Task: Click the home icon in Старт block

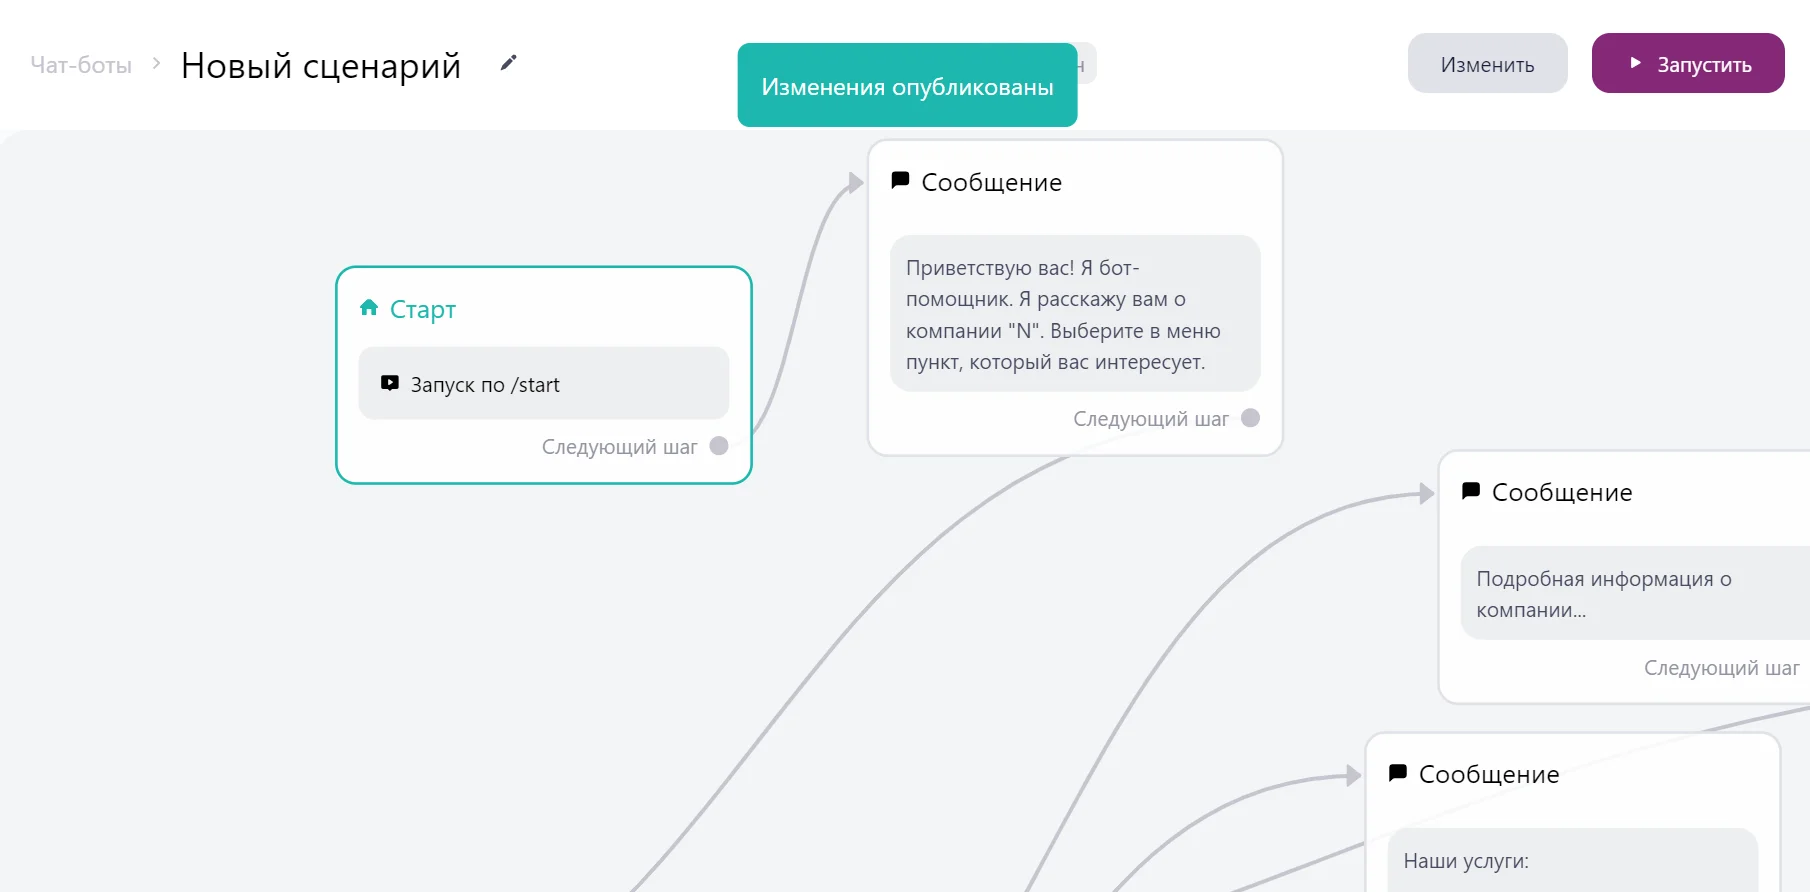Action: pyautogui.click(x=369, y=308)
